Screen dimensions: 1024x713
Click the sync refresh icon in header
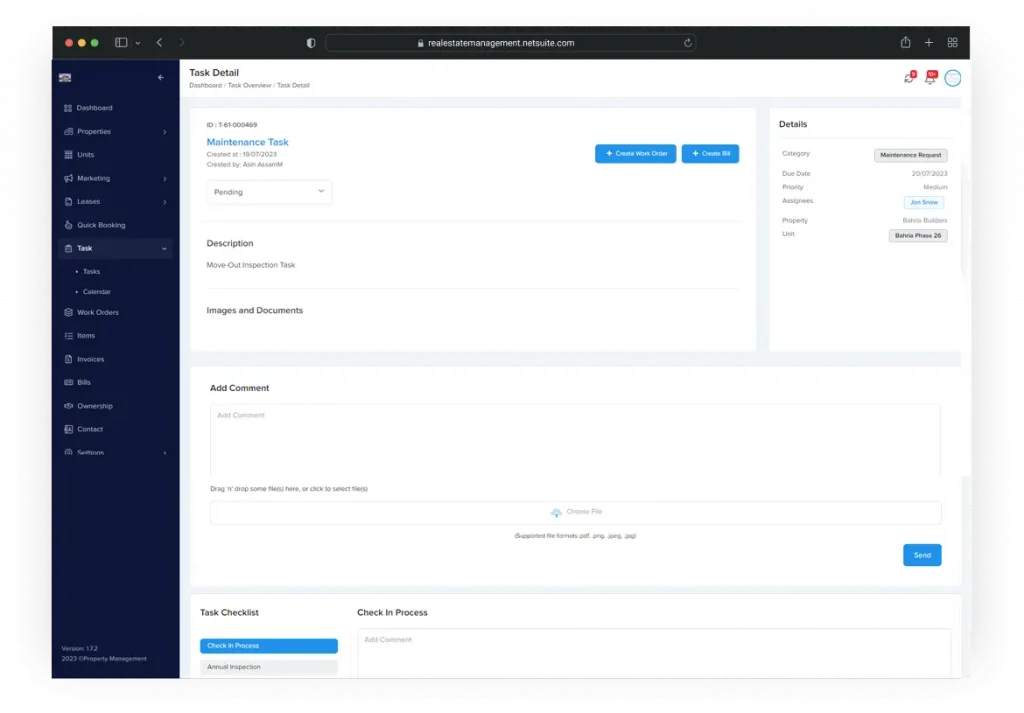point(908,78)
